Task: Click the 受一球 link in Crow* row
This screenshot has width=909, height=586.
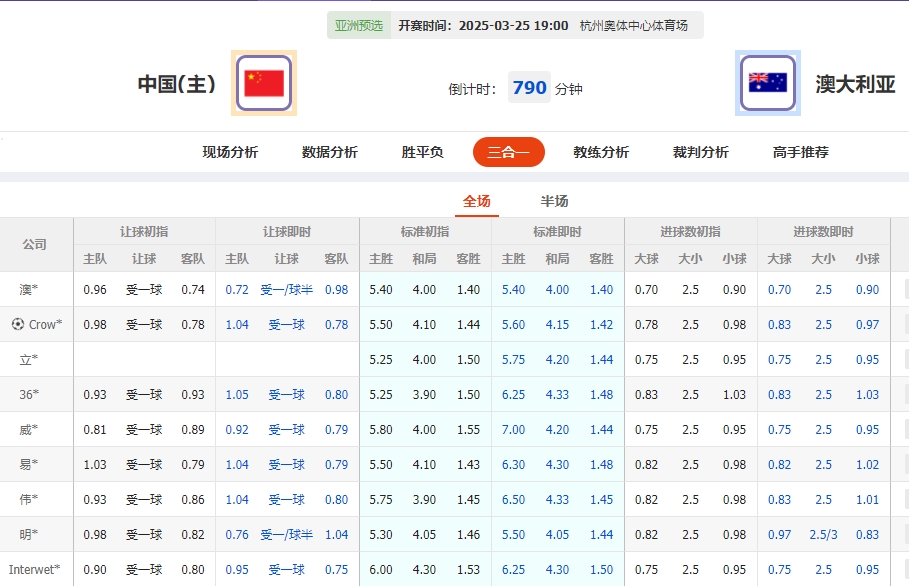Action: point(287,324)
